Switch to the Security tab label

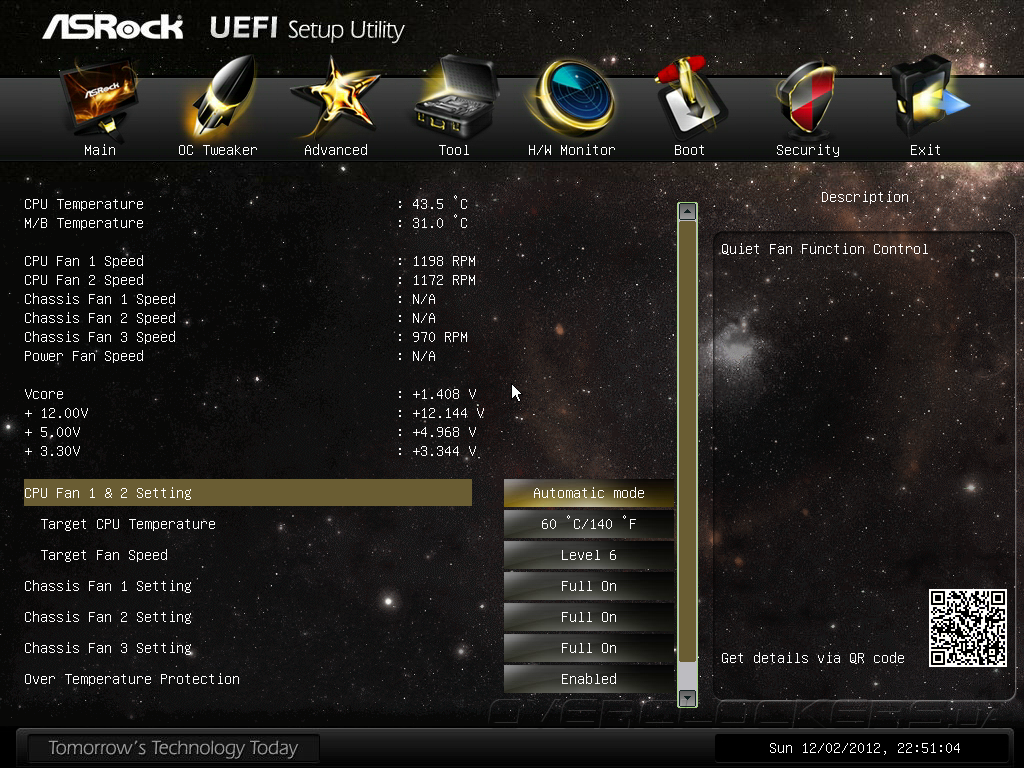point(808,150)
